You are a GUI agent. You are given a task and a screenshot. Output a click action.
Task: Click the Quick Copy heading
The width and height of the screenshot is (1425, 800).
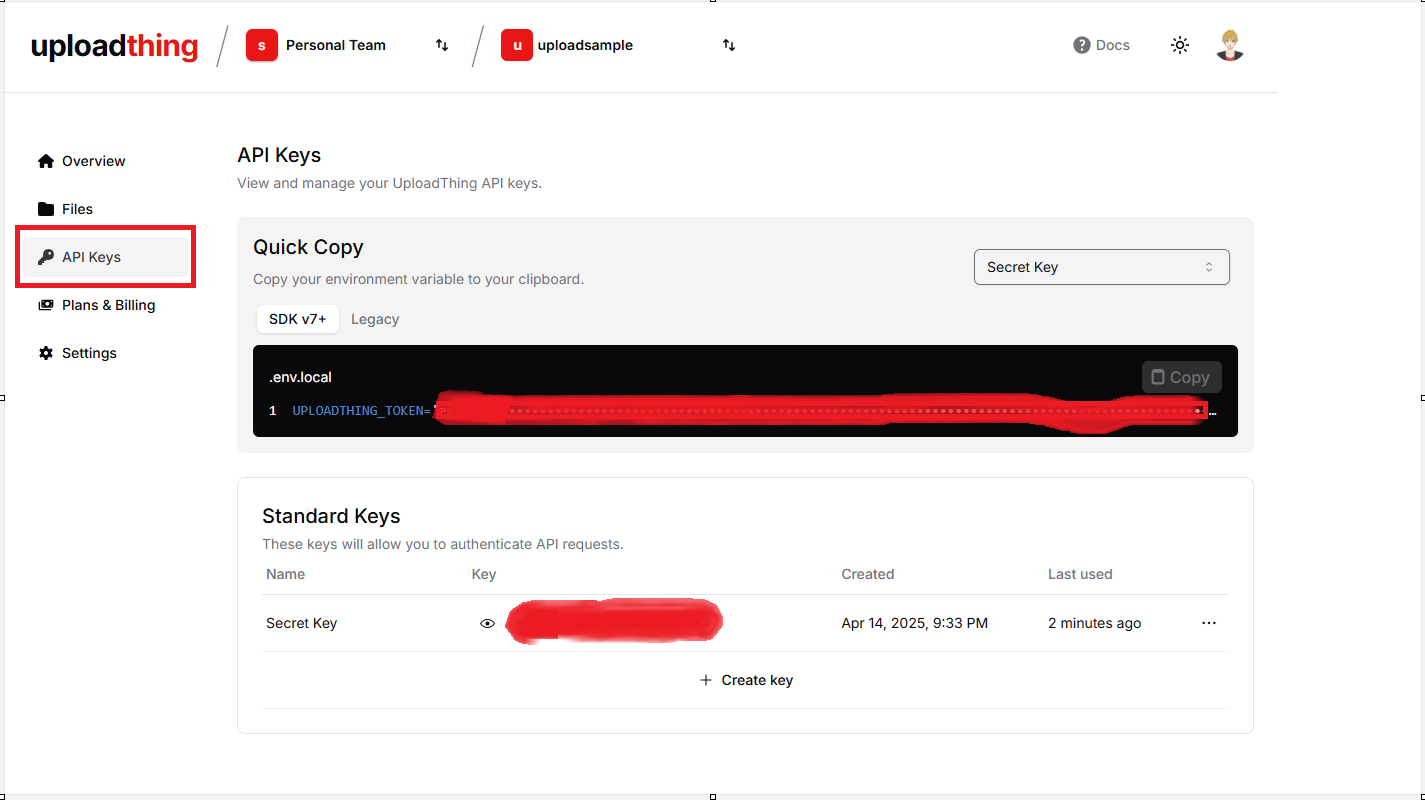coord(308,247)
